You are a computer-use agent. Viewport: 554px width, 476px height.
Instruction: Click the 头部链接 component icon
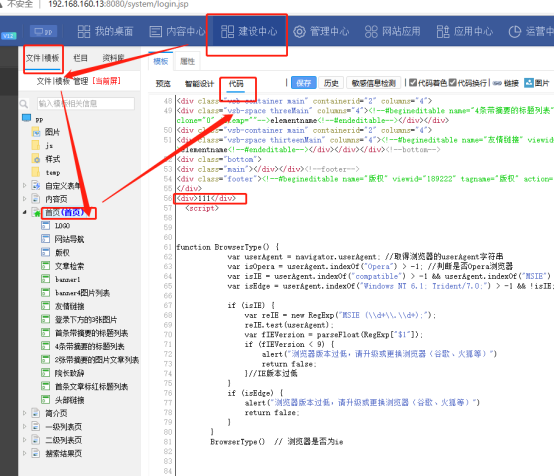pos(45,400)
